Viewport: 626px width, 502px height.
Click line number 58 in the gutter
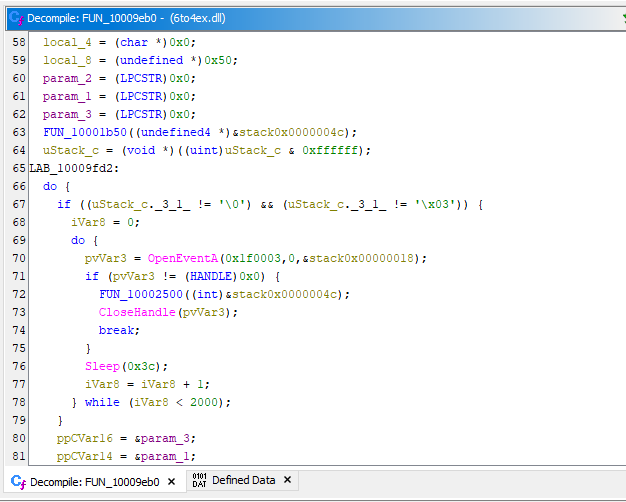pyautogui.click(x=19, y=42)
